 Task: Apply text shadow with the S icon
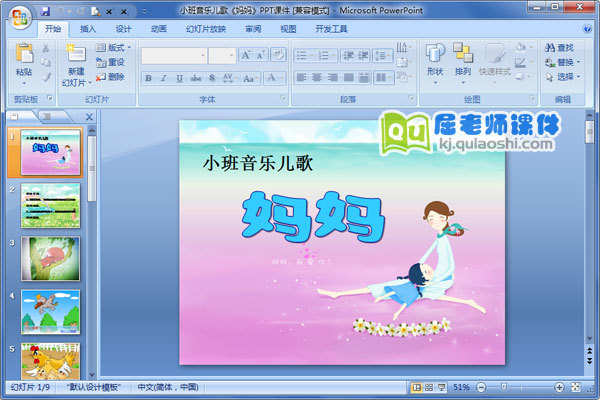pos(212,78)
